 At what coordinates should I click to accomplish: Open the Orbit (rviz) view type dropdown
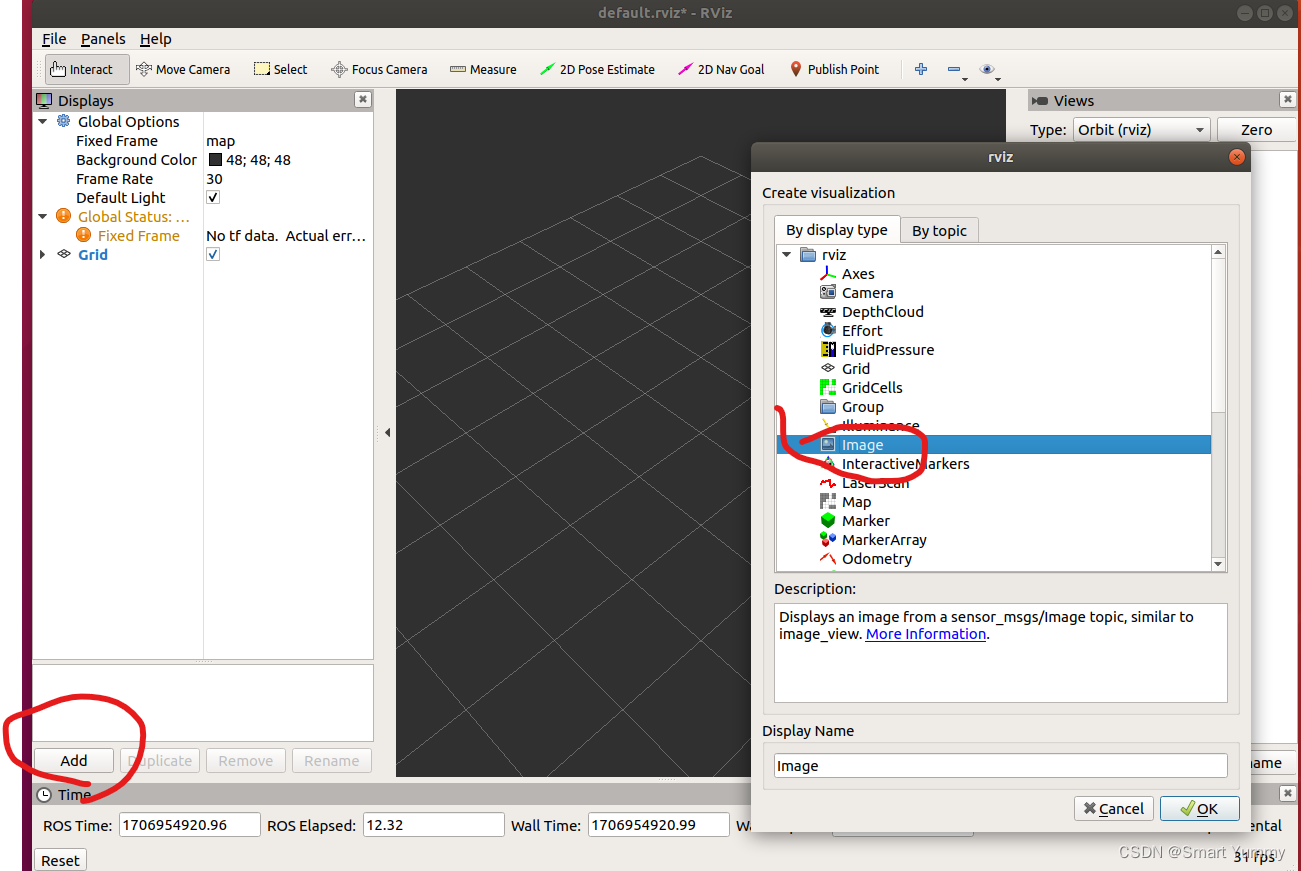coord(1140,129)
